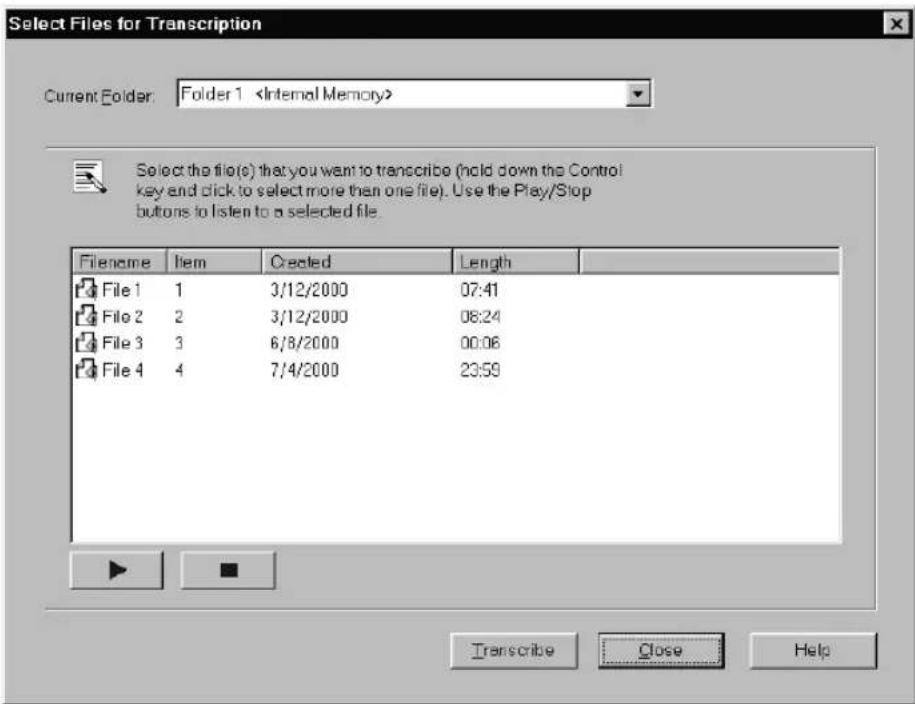The image size is (915, 704).
Task: Click the Close button at bottom
Action: pyautogui.click(x=661, y=650)
